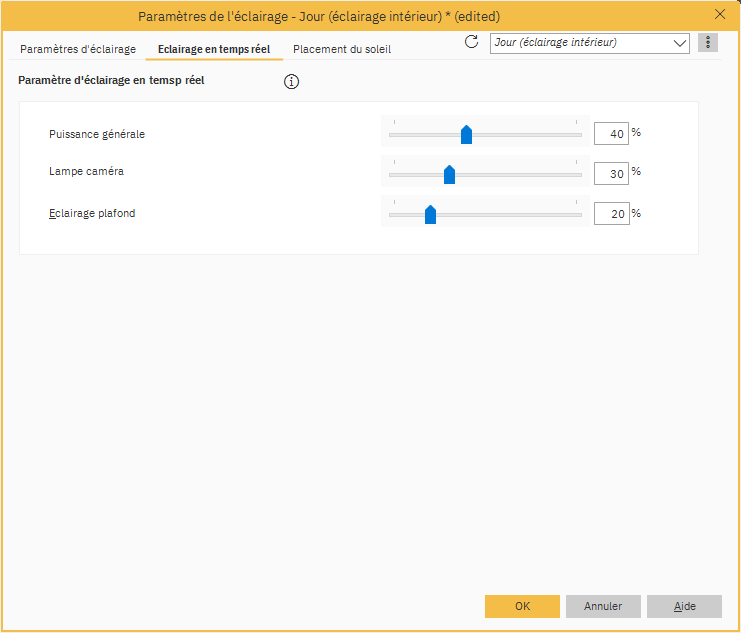Viewport: 741px width, 633px height.
Task: Go to the Placement du soleil tab
Action: (x=342, y=49)
